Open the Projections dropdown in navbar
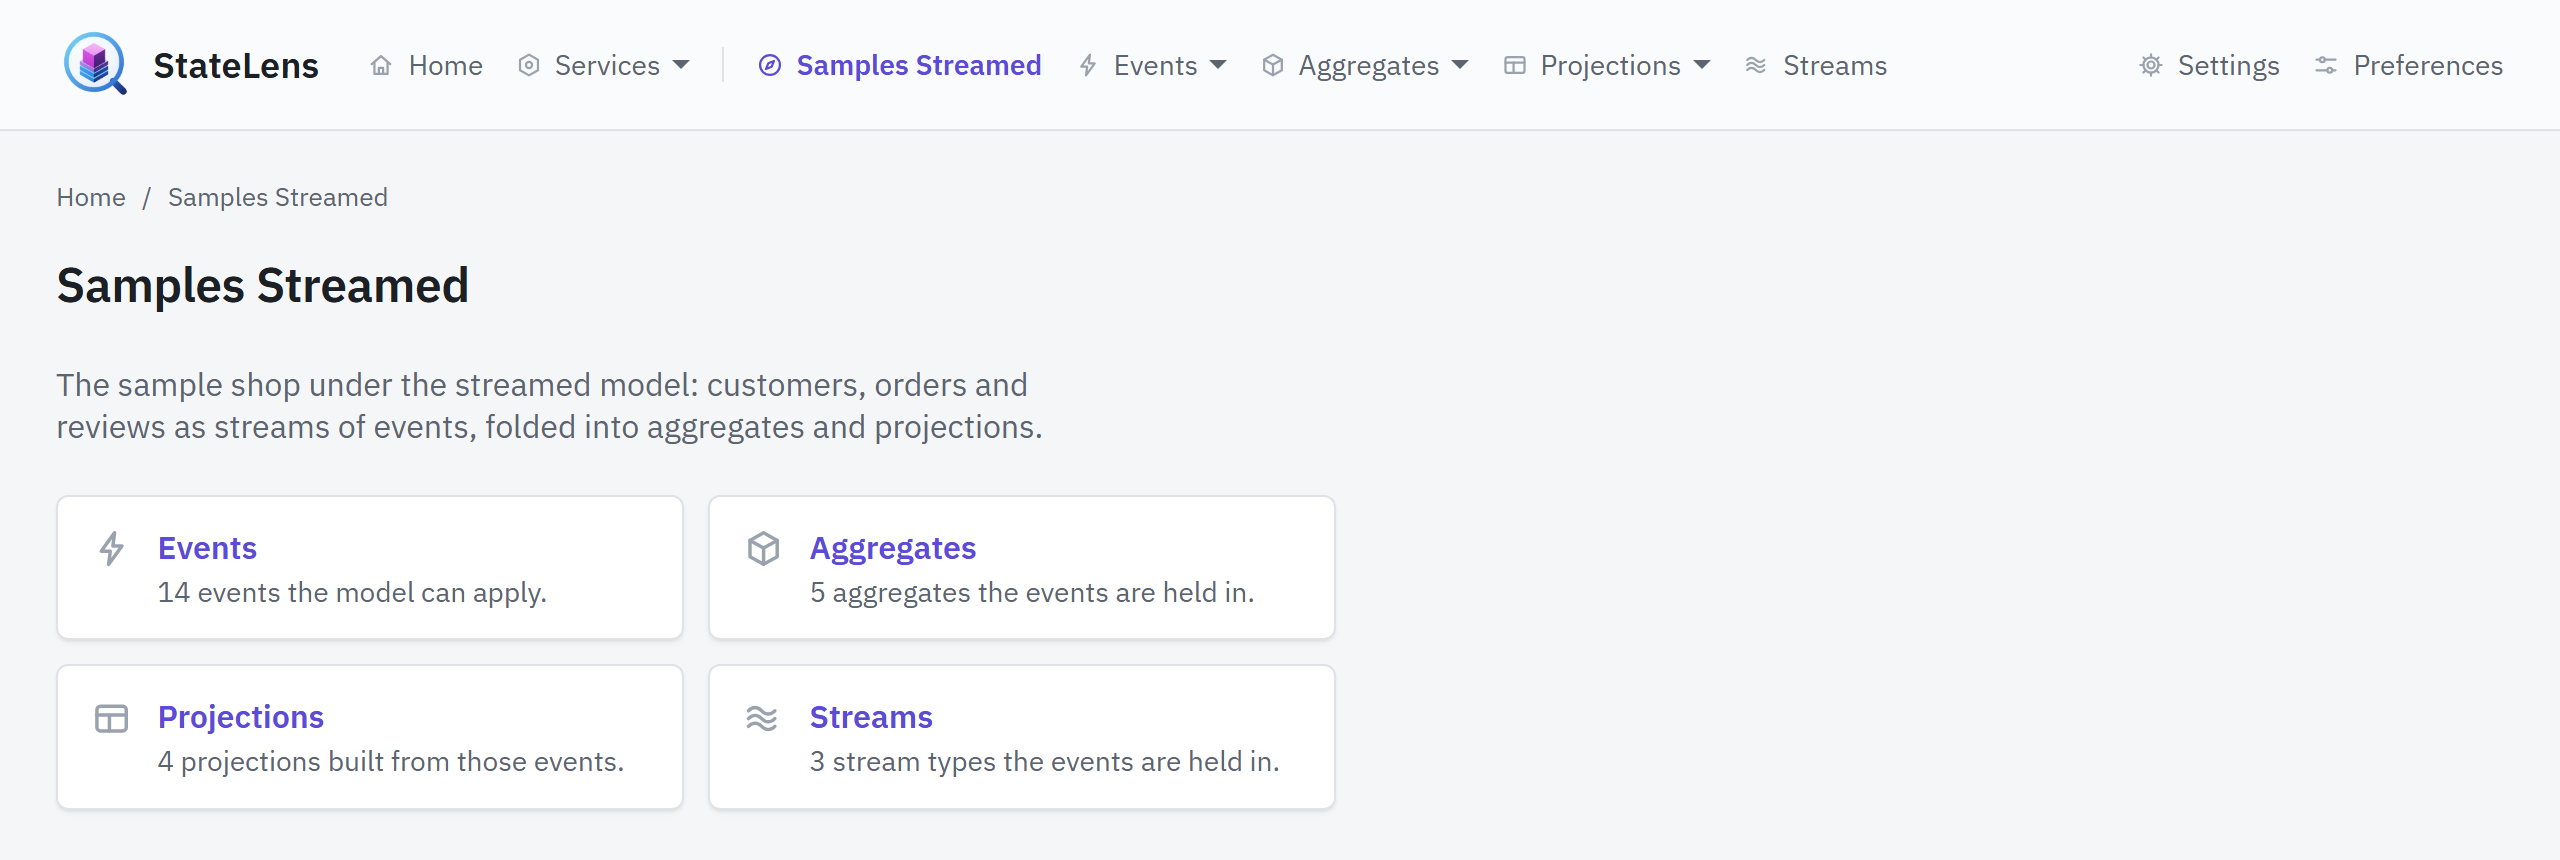Viewport: 2560px width, 860px height. pyautogui.click(x=1608, y=66)
